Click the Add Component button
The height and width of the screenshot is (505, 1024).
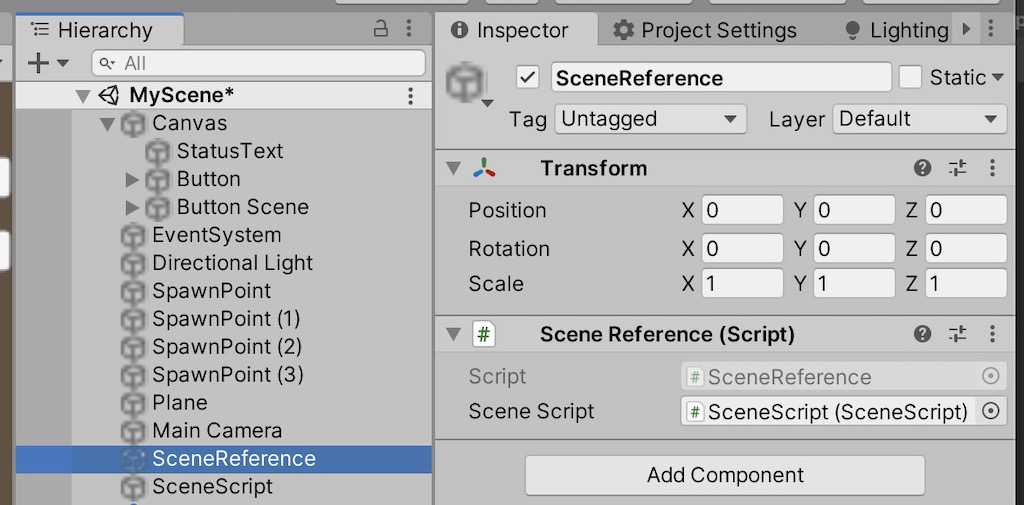[x=725, y=475]
